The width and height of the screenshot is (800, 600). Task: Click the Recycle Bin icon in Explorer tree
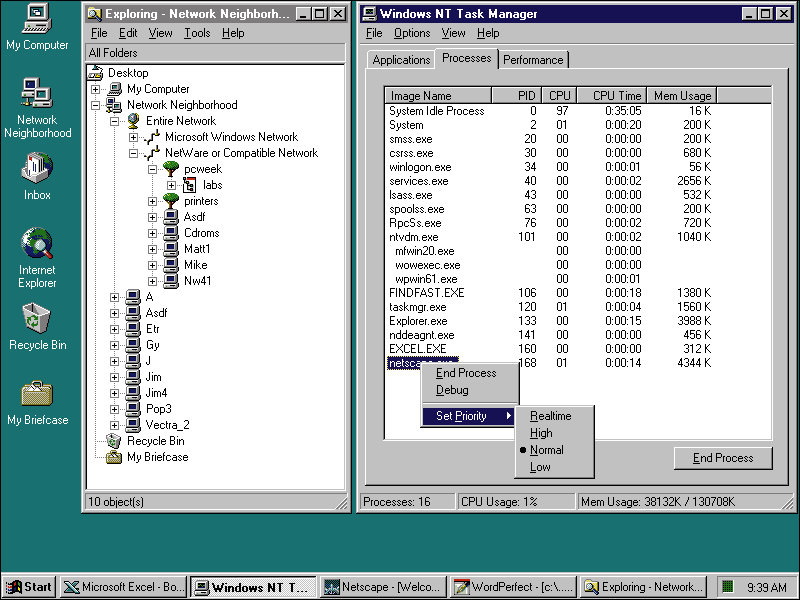pos(114,441)
